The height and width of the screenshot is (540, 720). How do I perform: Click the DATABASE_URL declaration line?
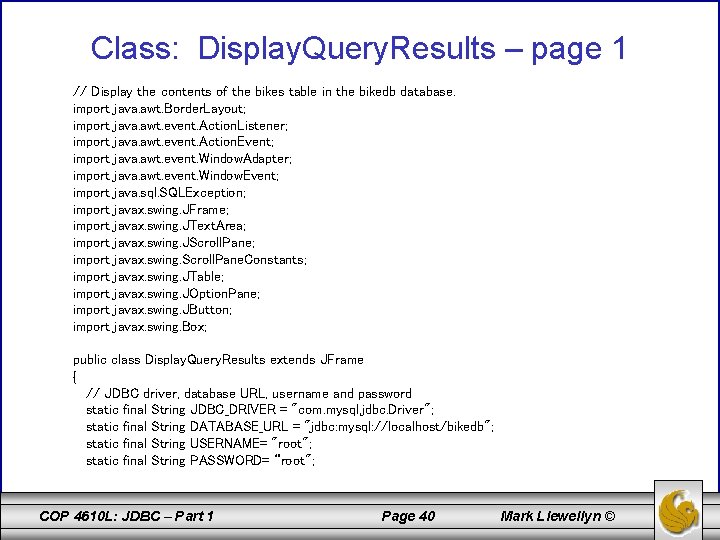pos(290,427)
